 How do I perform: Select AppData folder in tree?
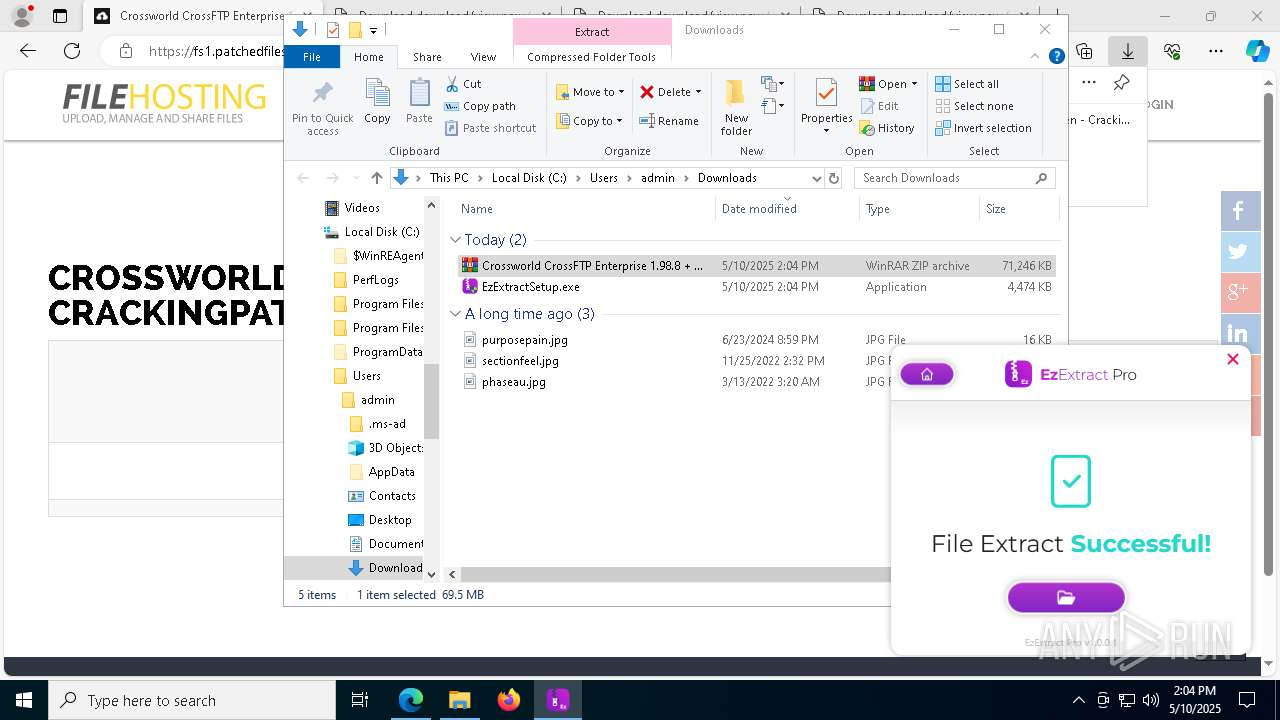point(391,472)
